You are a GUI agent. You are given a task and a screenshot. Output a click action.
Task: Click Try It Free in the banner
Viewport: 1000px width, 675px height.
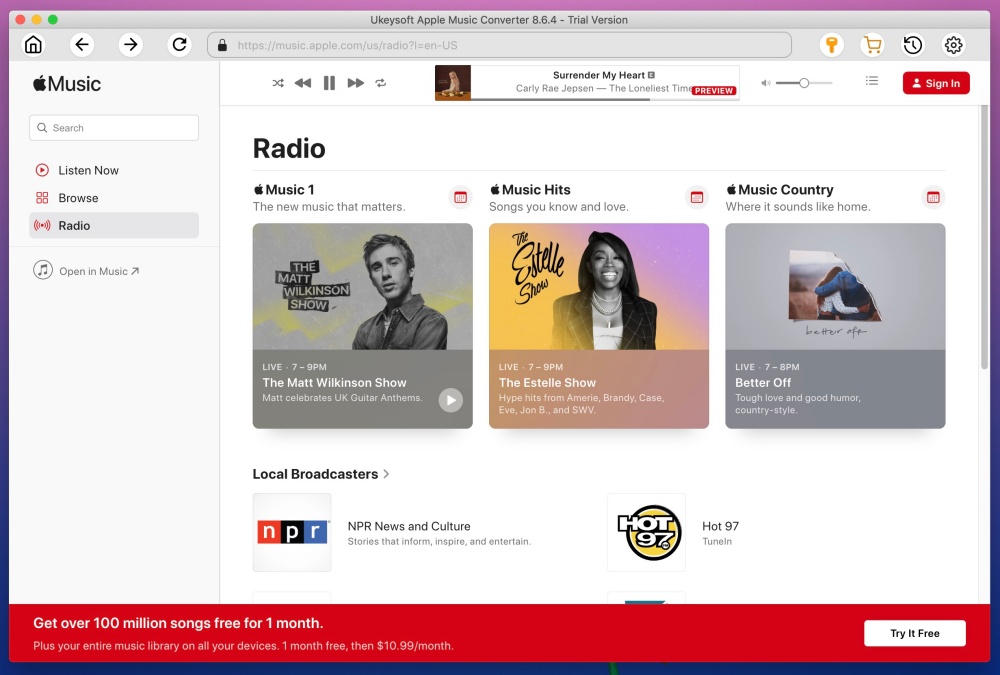914,632
